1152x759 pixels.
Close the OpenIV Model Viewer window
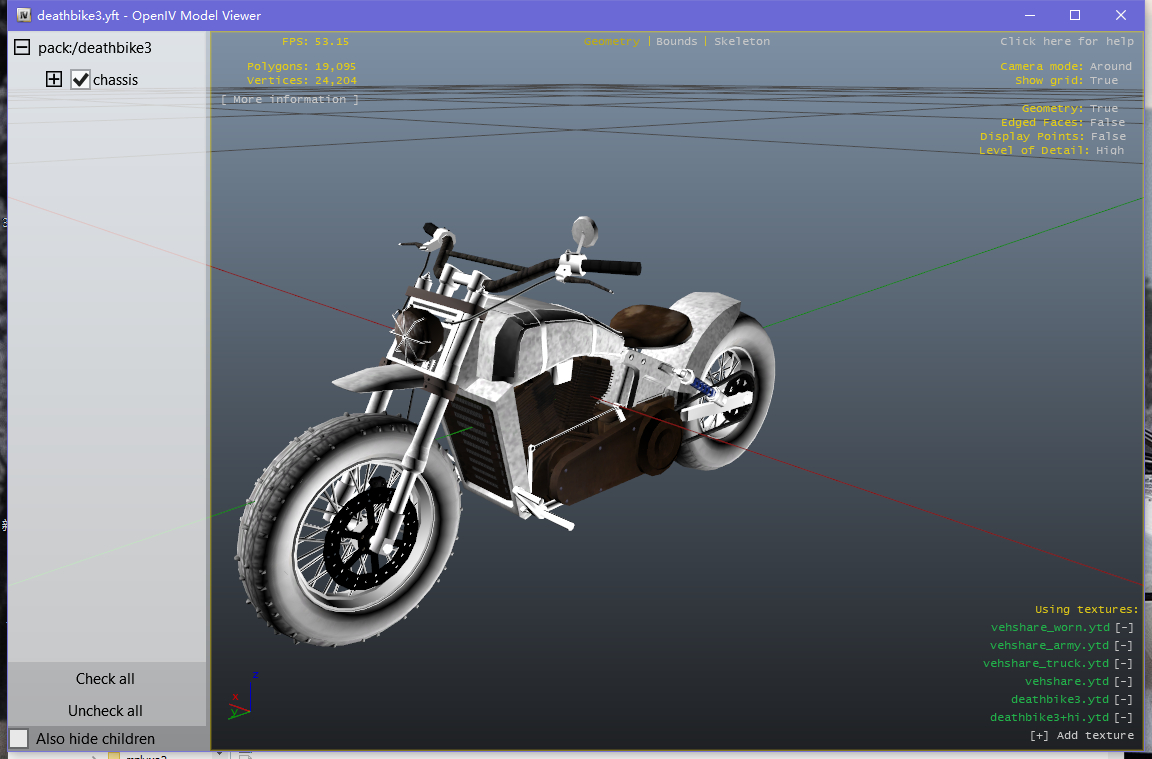click(1120, 15)
